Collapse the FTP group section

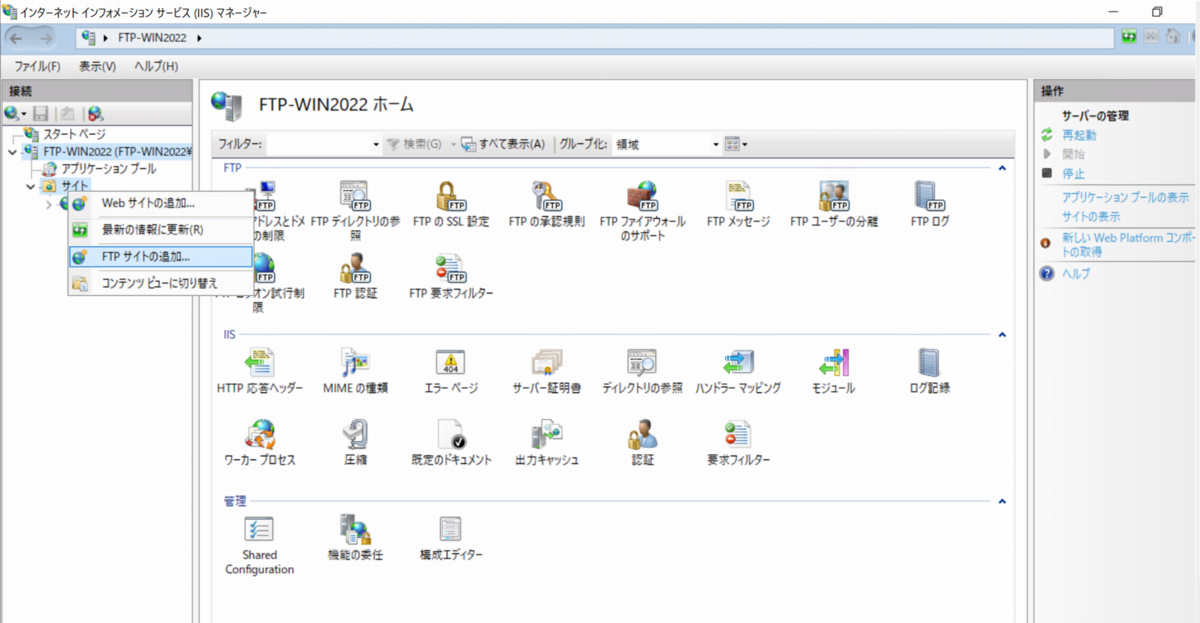[x=1003, y=168]
